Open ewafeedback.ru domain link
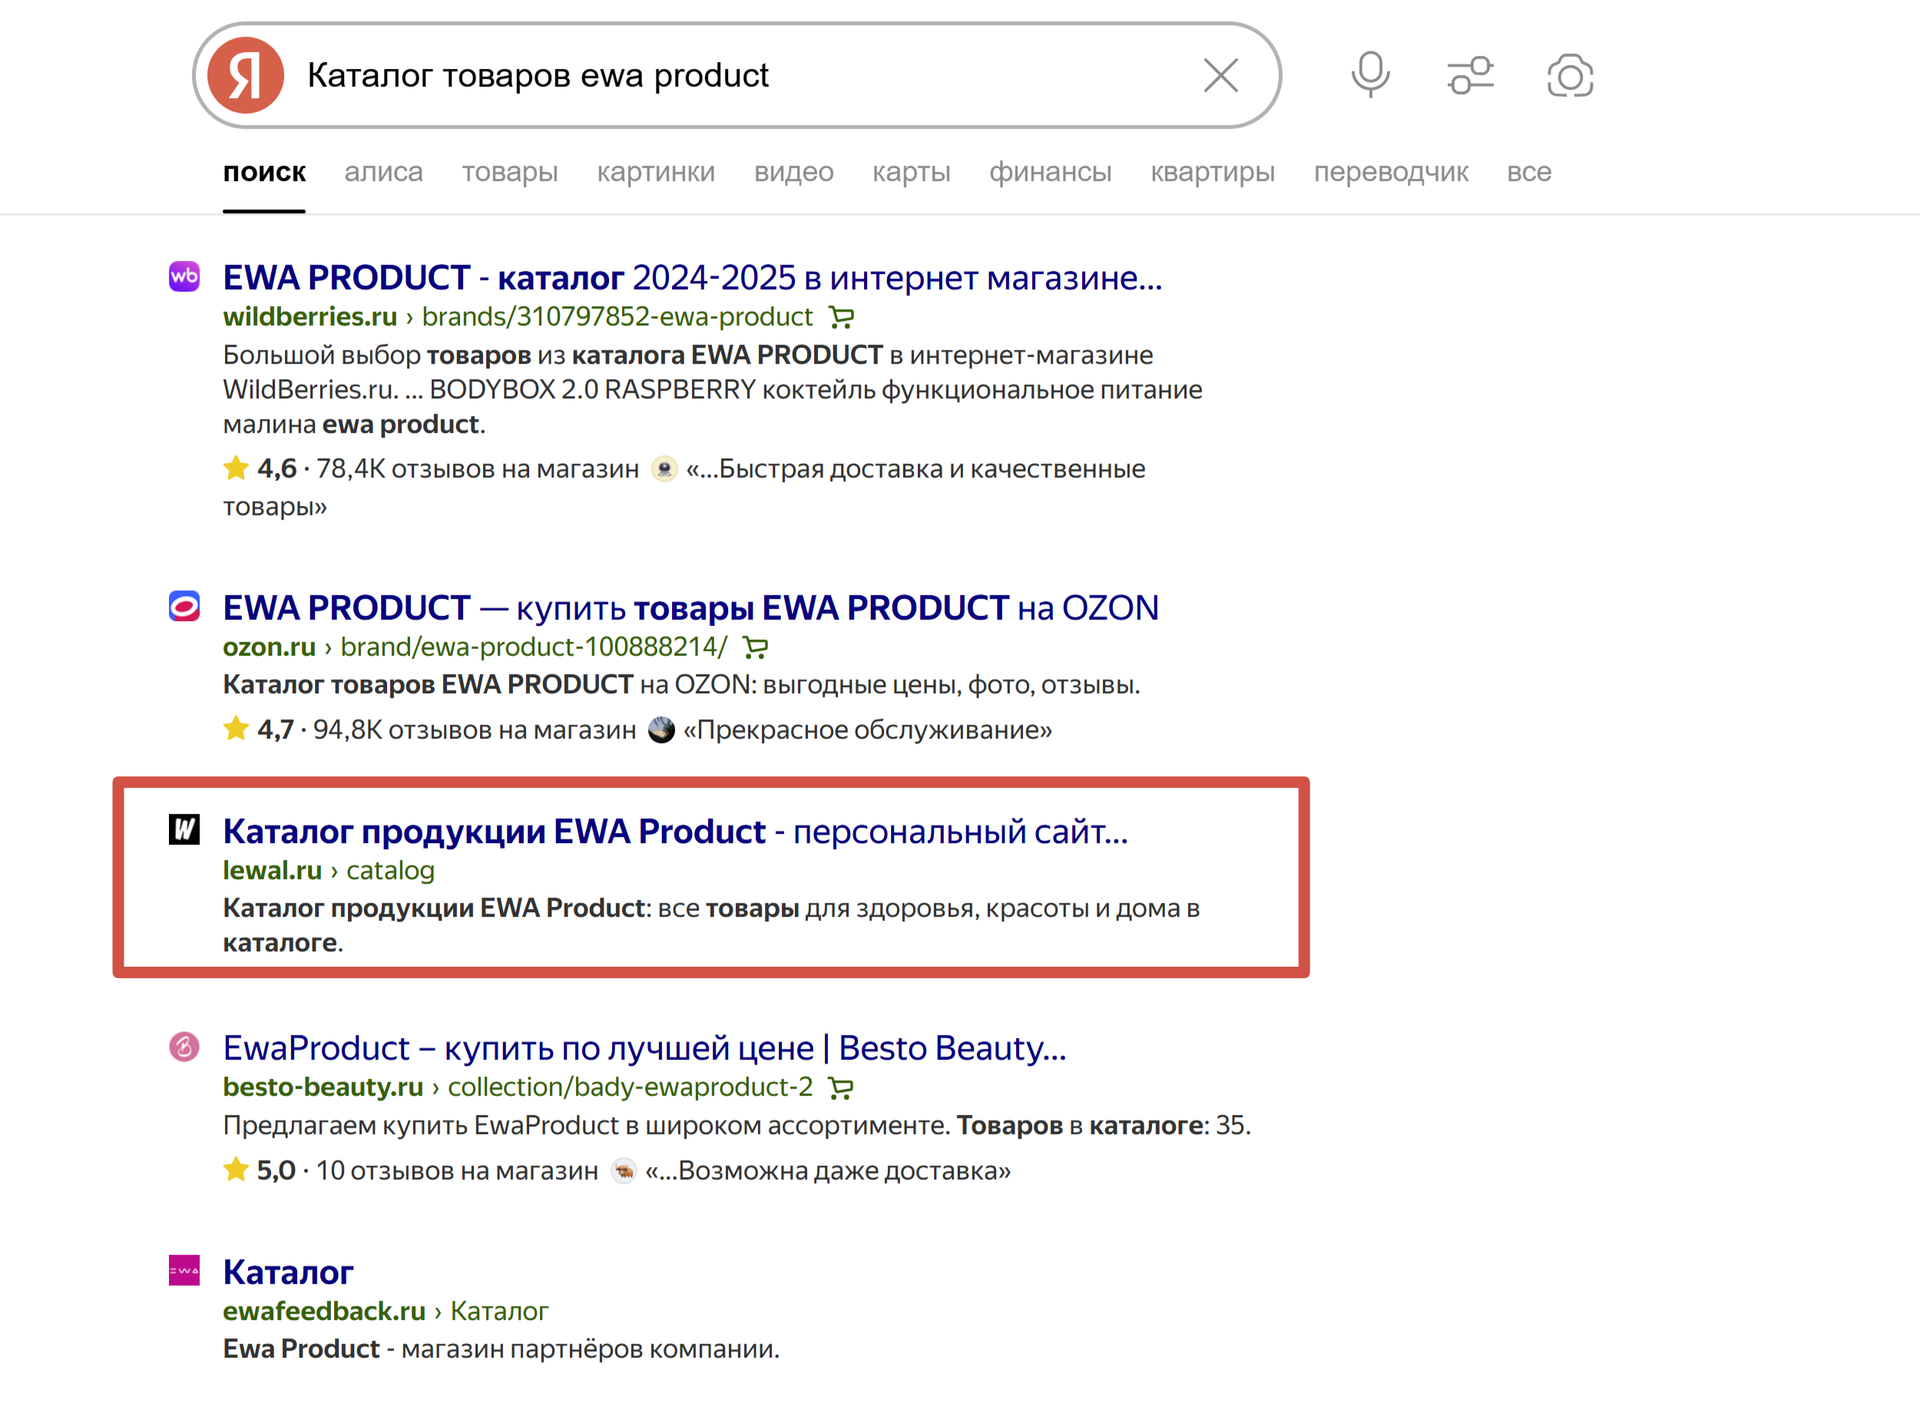 [x=324, y=1311]
